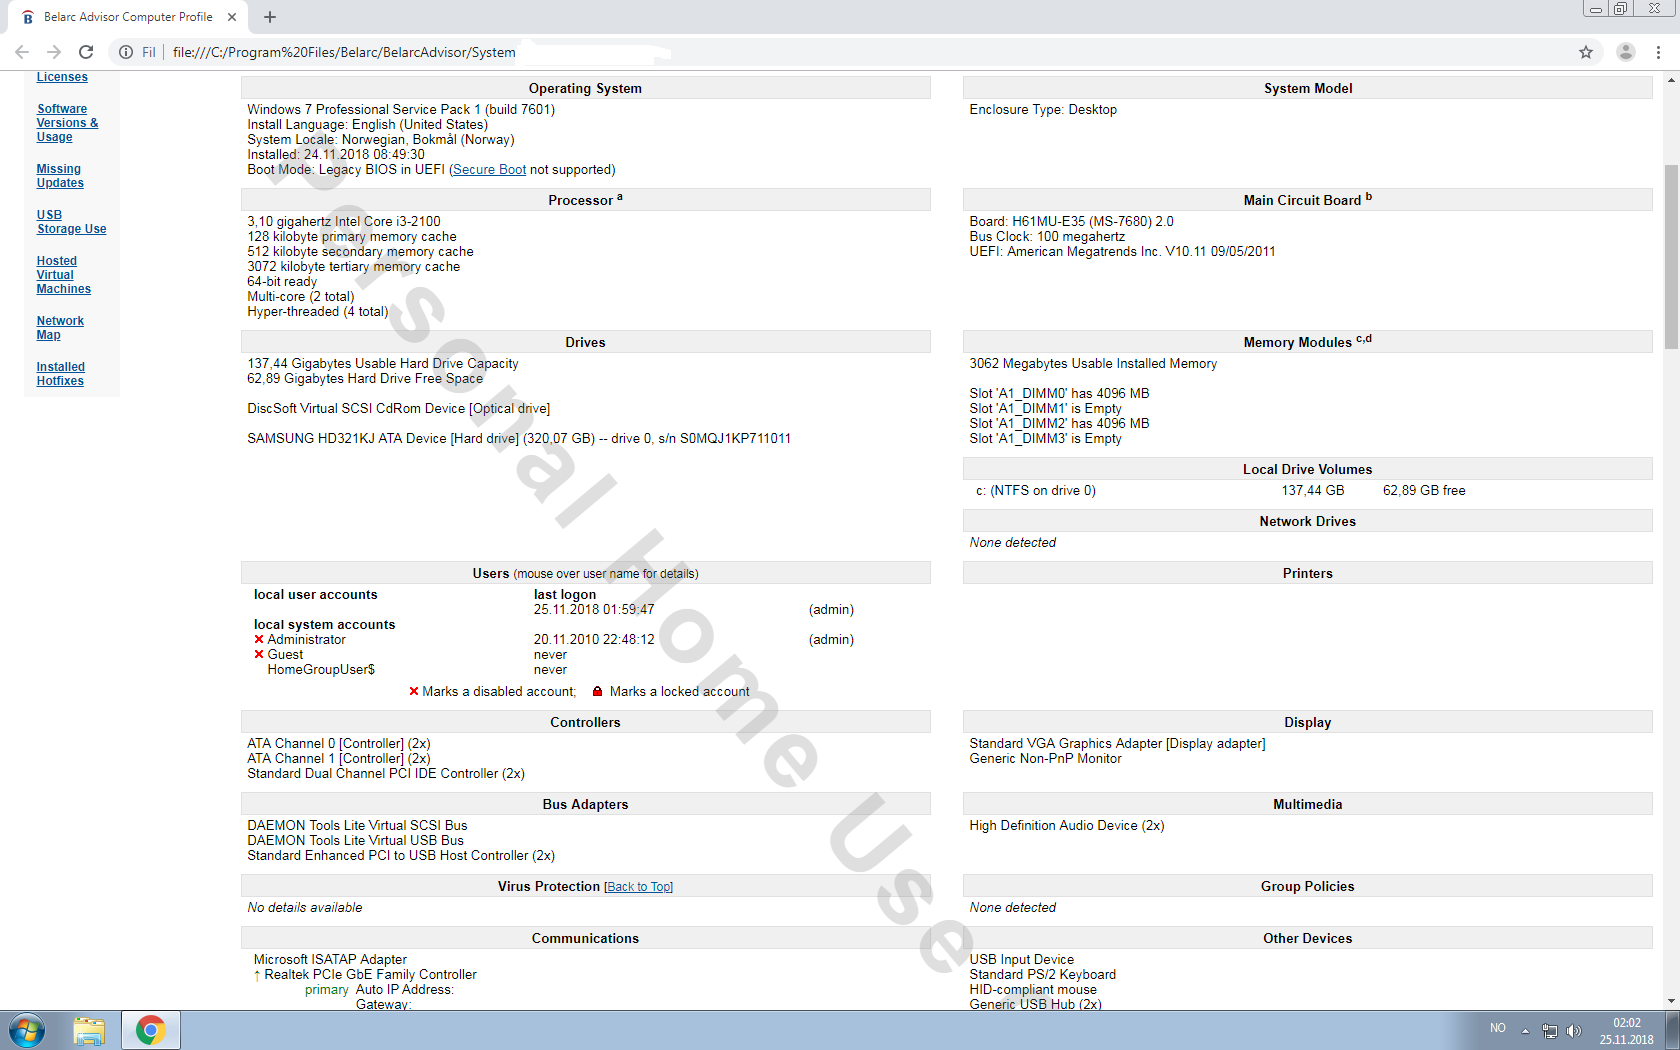The image size is (1680, 1050).
Task: Click 'c: (NTFS on drive 0)' volume entry
Action: click(x=1036, y=491)
